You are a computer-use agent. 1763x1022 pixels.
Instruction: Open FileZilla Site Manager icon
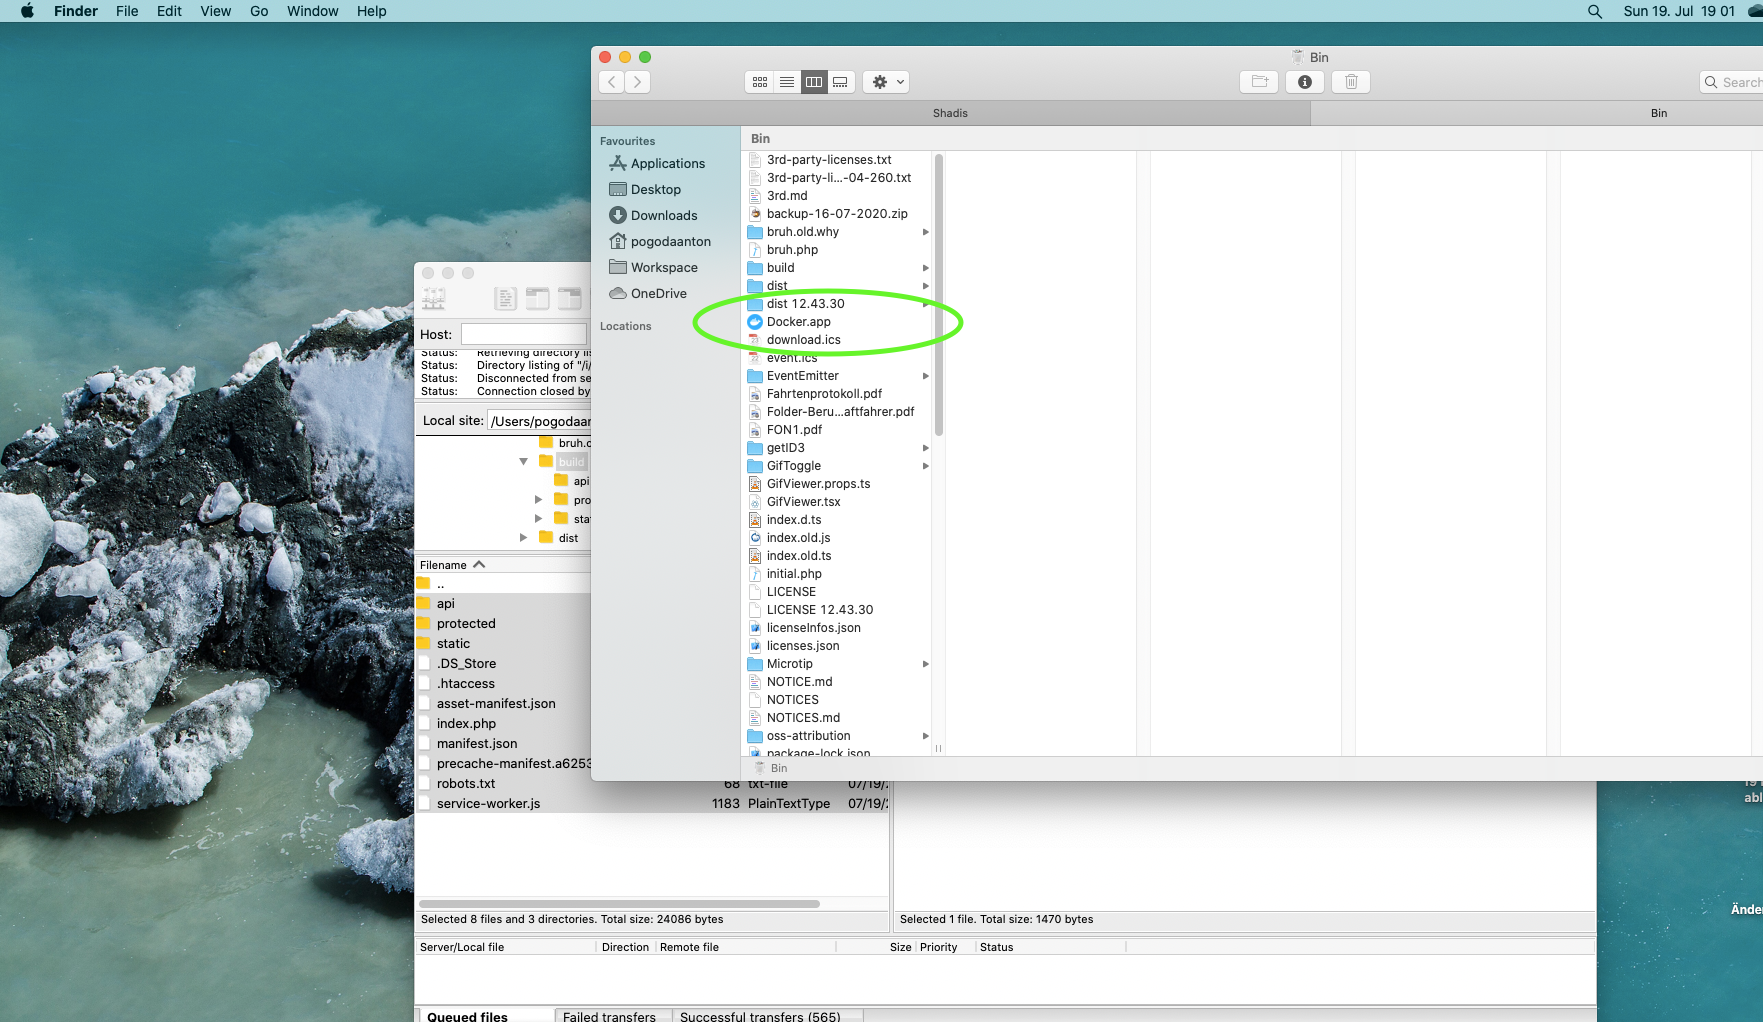(434, 298)
